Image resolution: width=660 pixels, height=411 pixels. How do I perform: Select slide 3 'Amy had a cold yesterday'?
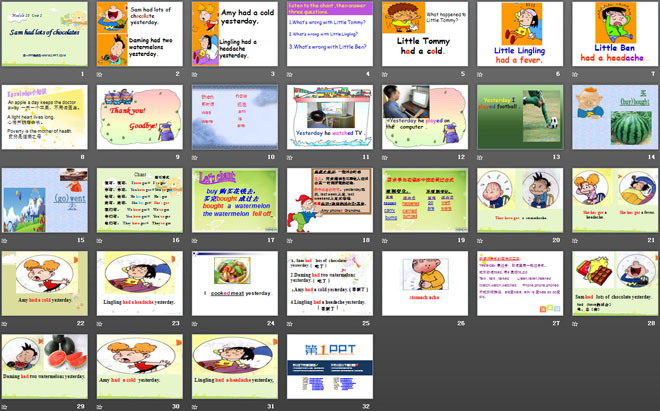click(235, 34)
